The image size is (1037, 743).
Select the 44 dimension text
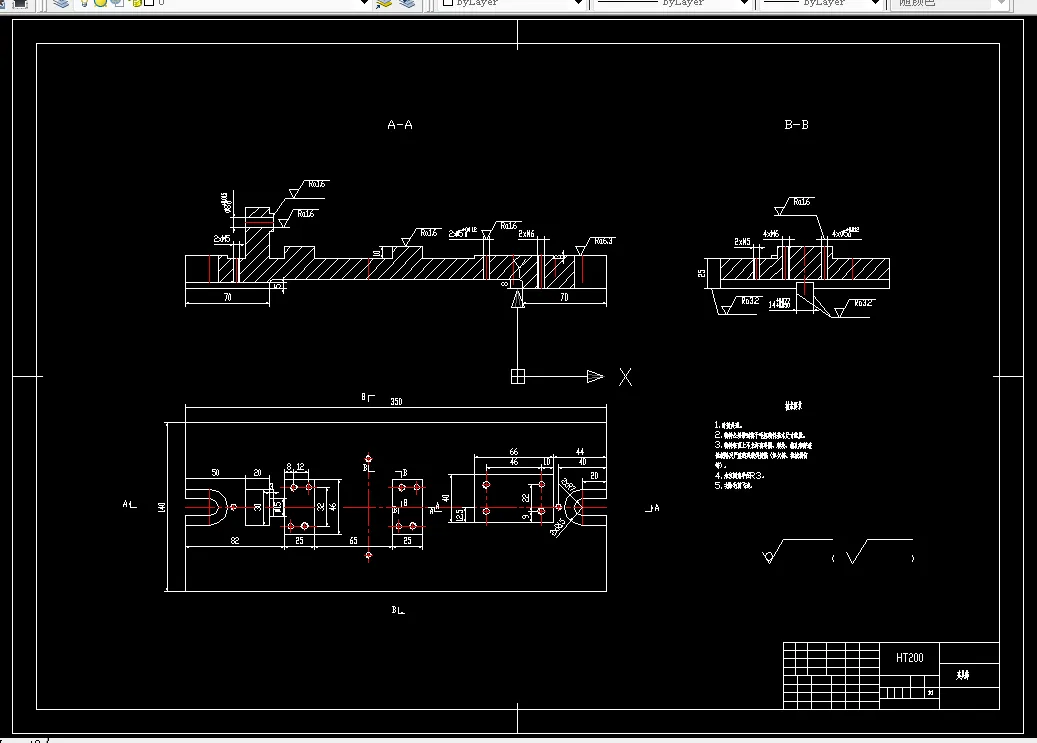pos(580,452)
